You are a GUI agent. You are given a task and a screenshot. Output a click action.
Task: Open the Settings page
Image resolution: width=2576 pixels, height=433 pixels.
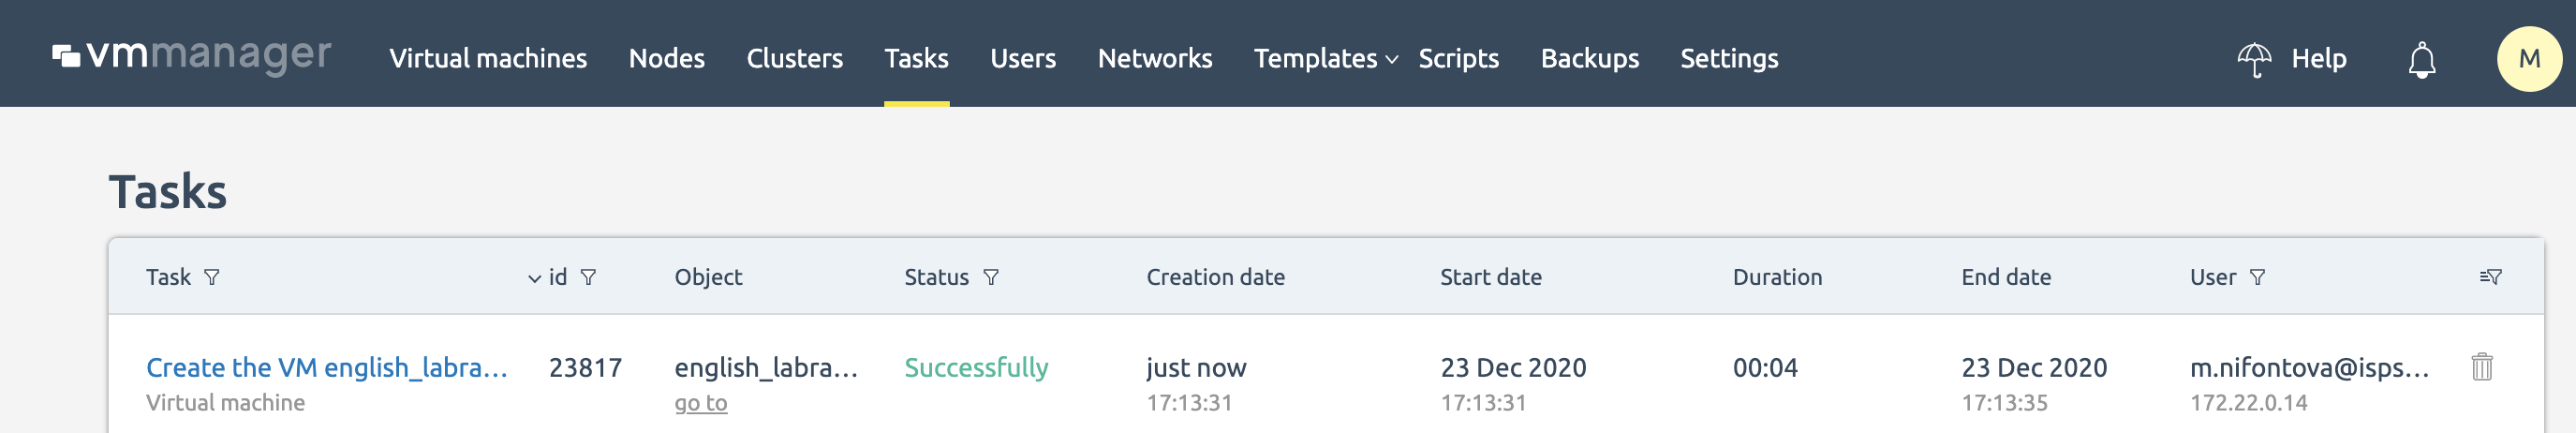pos(1728,58)
